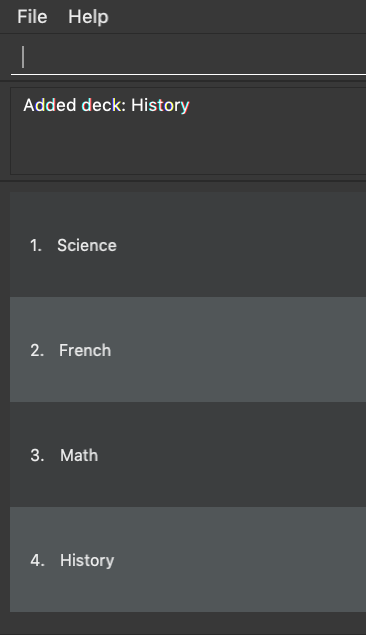
Task: Click the text cursor in command box
Action: click(x=23, y=57)
